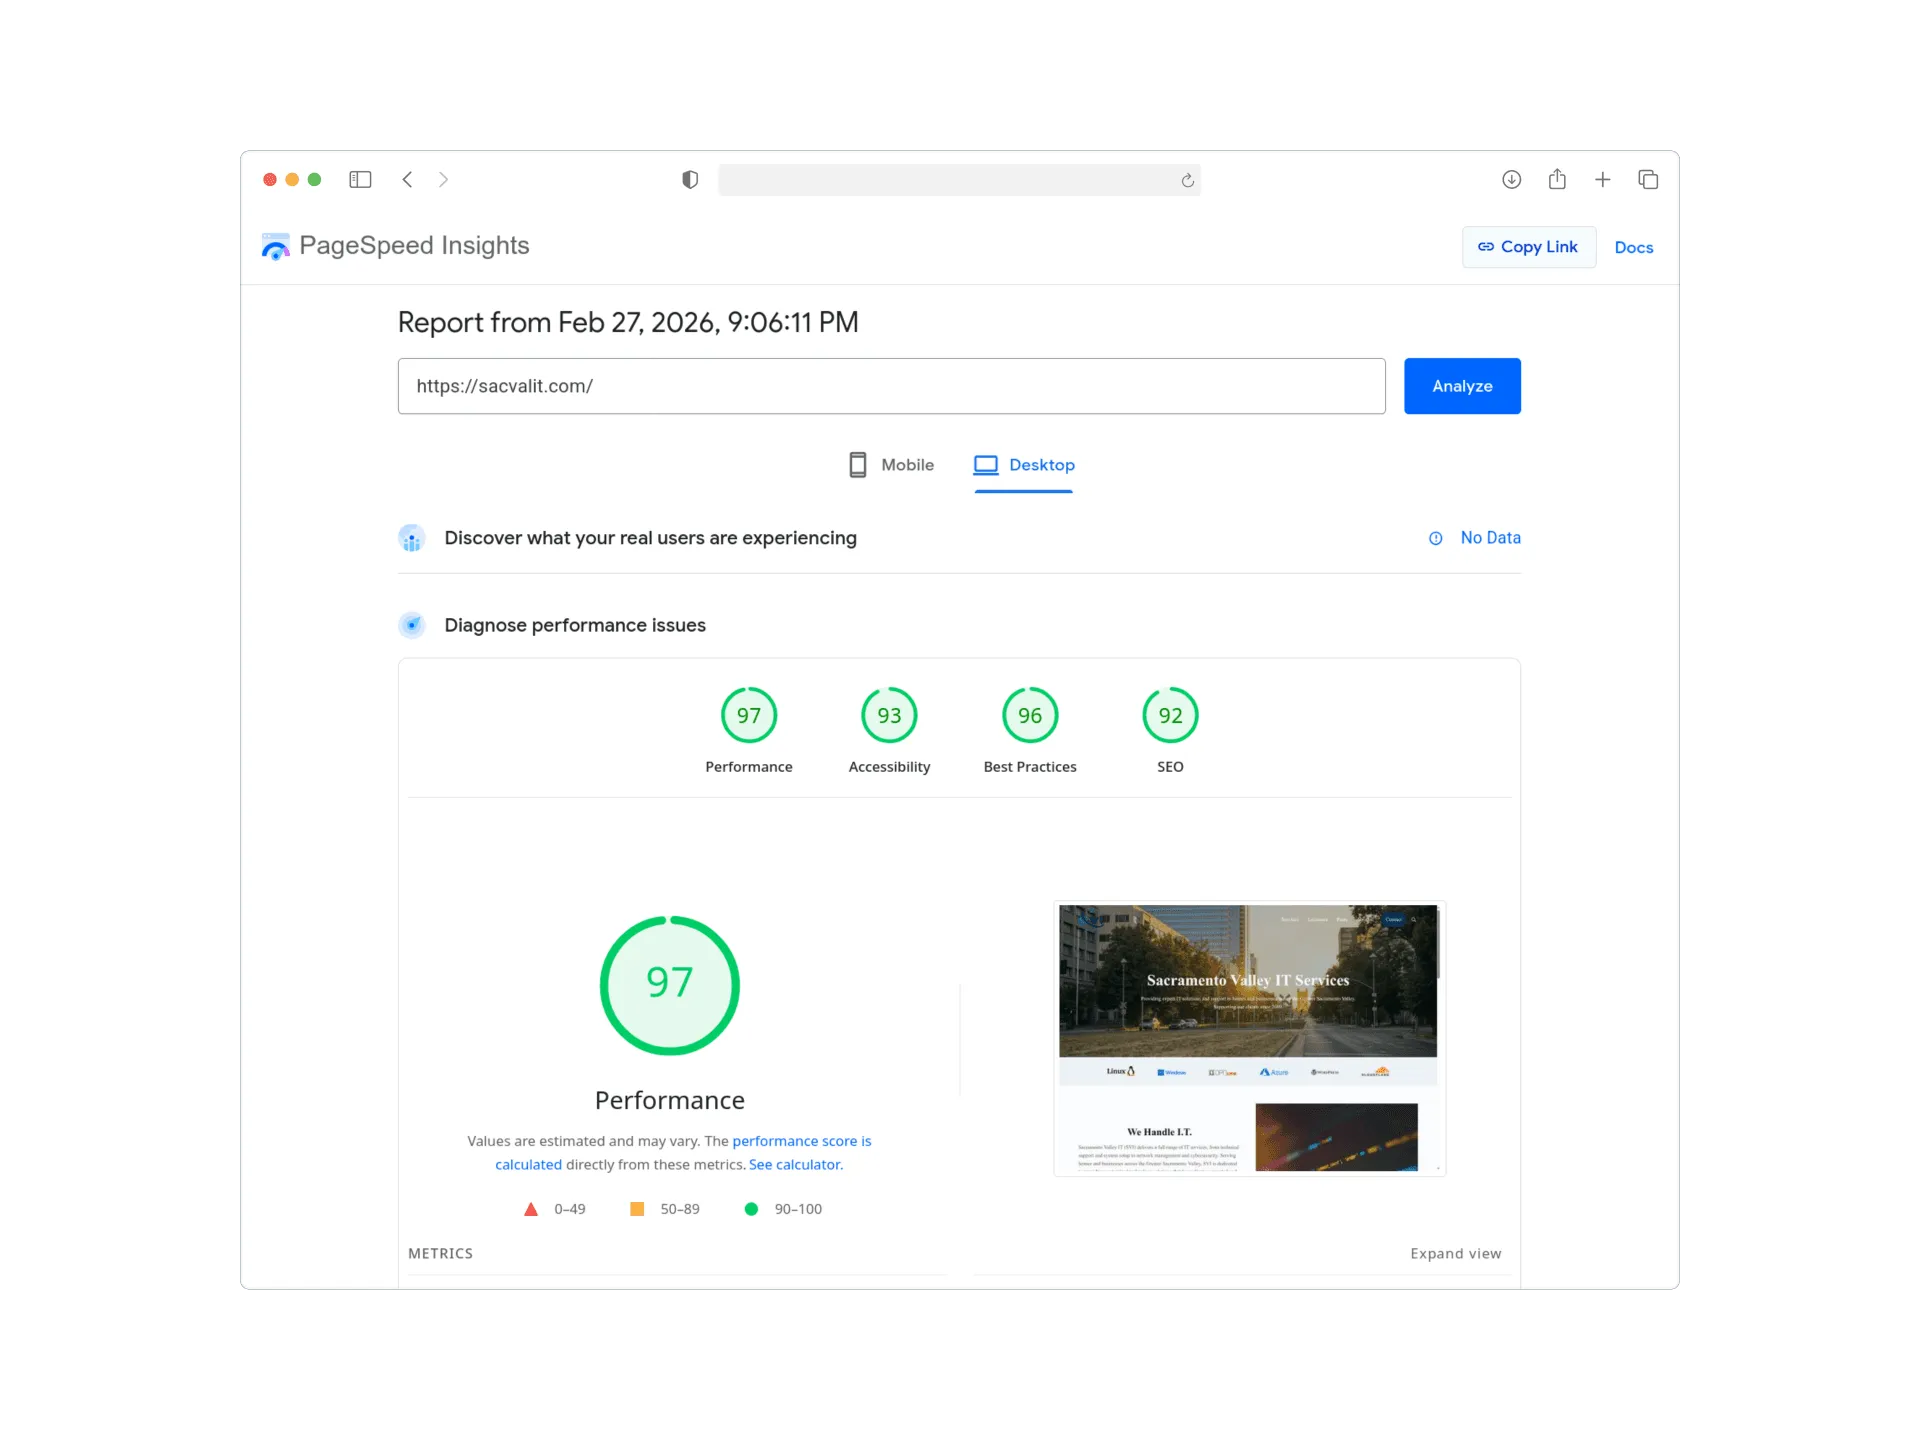Click the orange square 50–89 legend marker

point(637,1209)
